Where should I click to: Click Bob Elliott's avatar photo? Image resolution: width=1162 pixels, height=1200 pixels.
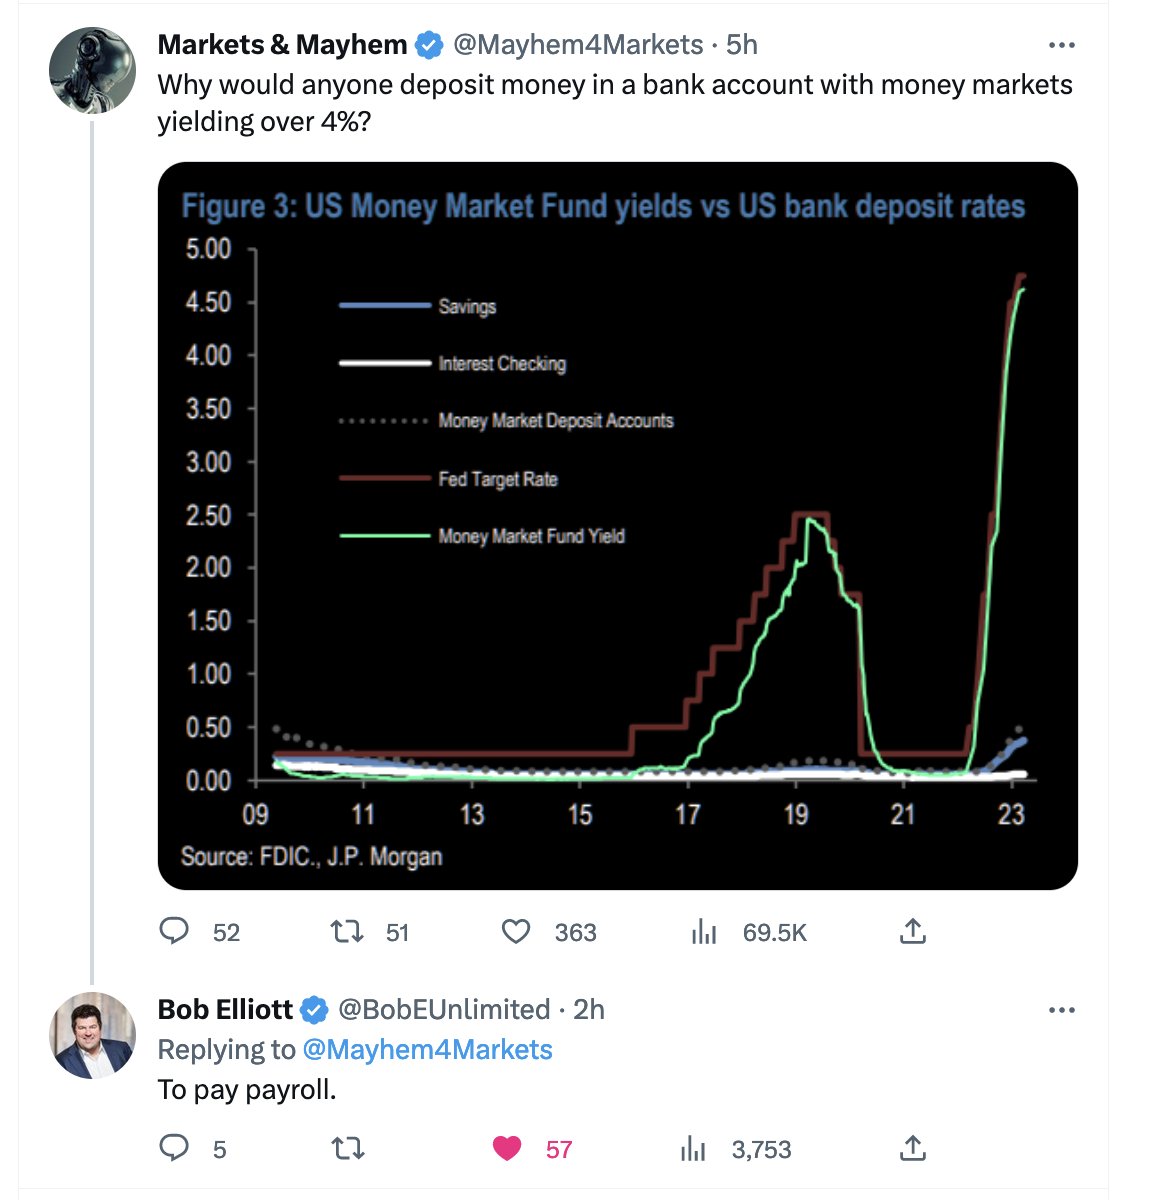coord(92,1035)
